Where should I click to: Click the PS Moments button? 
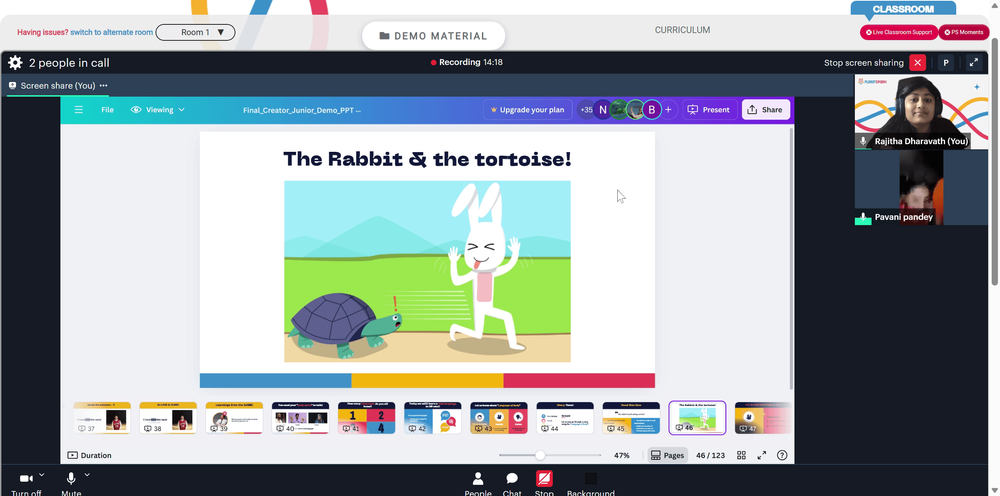(x=964, y=32)
